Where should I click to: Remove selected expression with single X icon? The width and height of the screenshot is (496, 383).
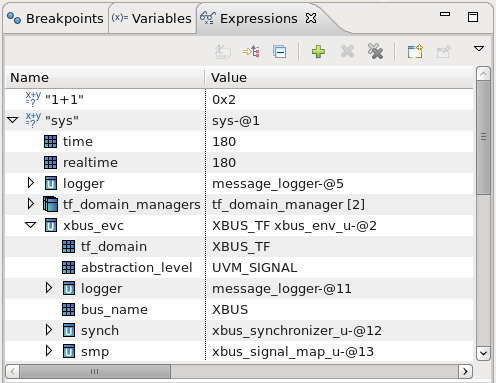(x=347, y=52)
